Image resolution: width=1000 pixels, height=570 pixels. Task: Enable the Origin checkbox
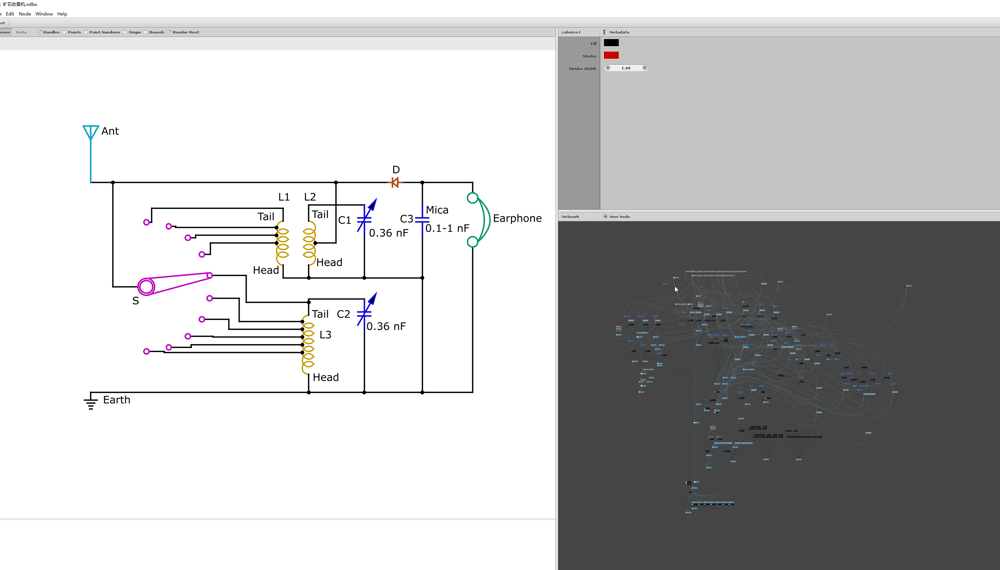pos(125,32)
